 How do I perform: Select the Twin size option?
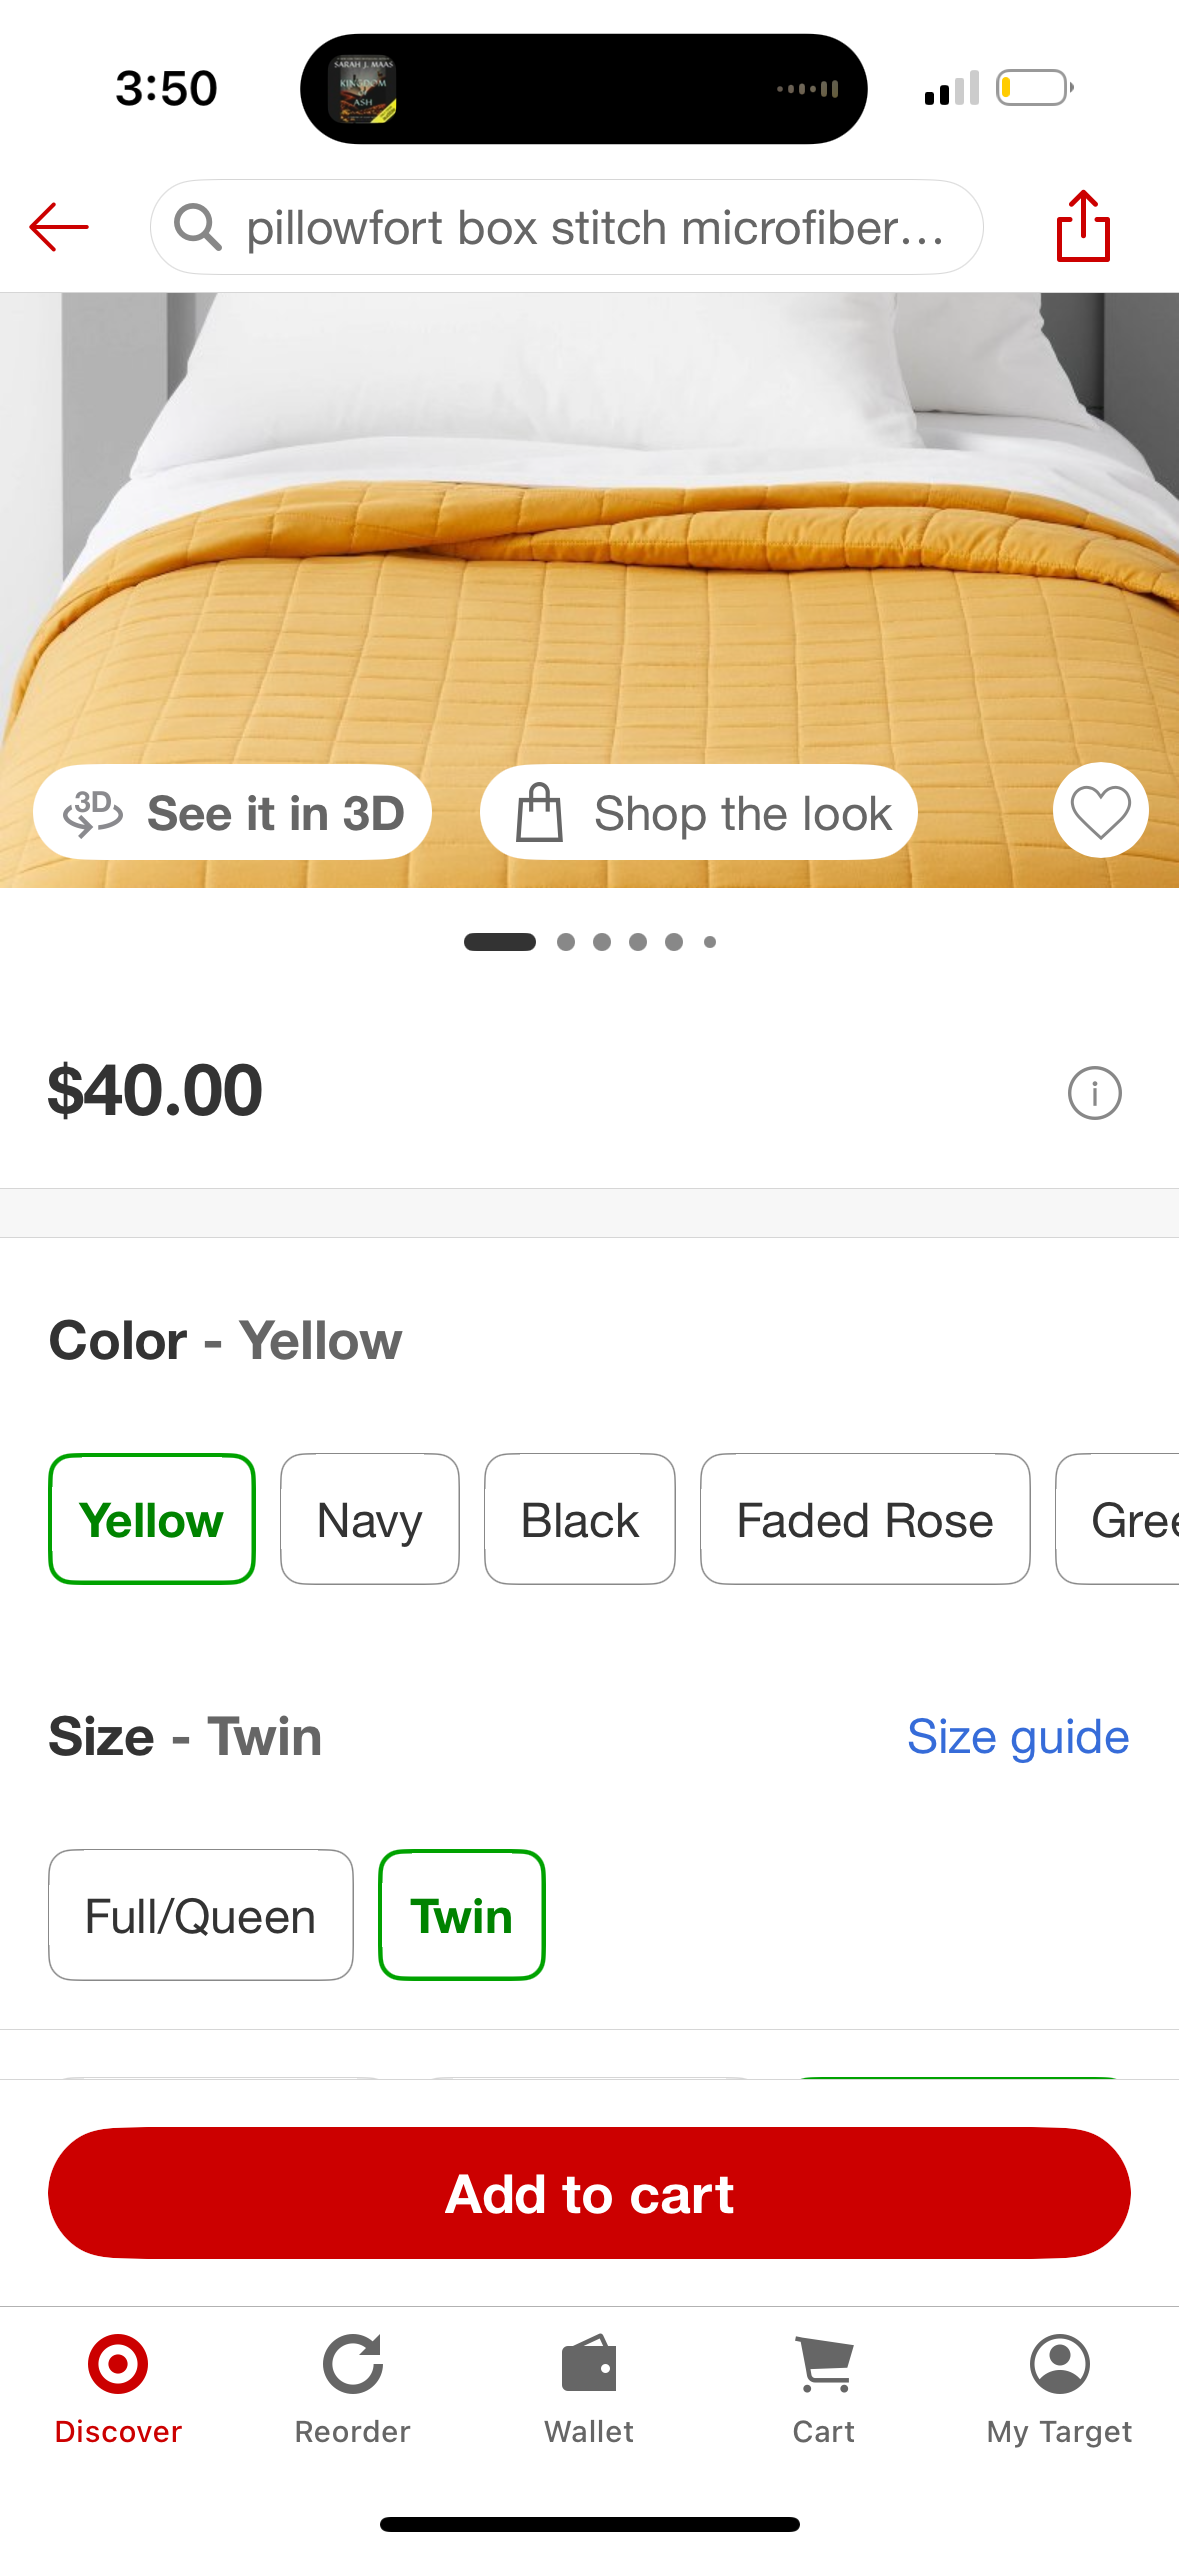pyautogui.click(x=461, y=1915)
